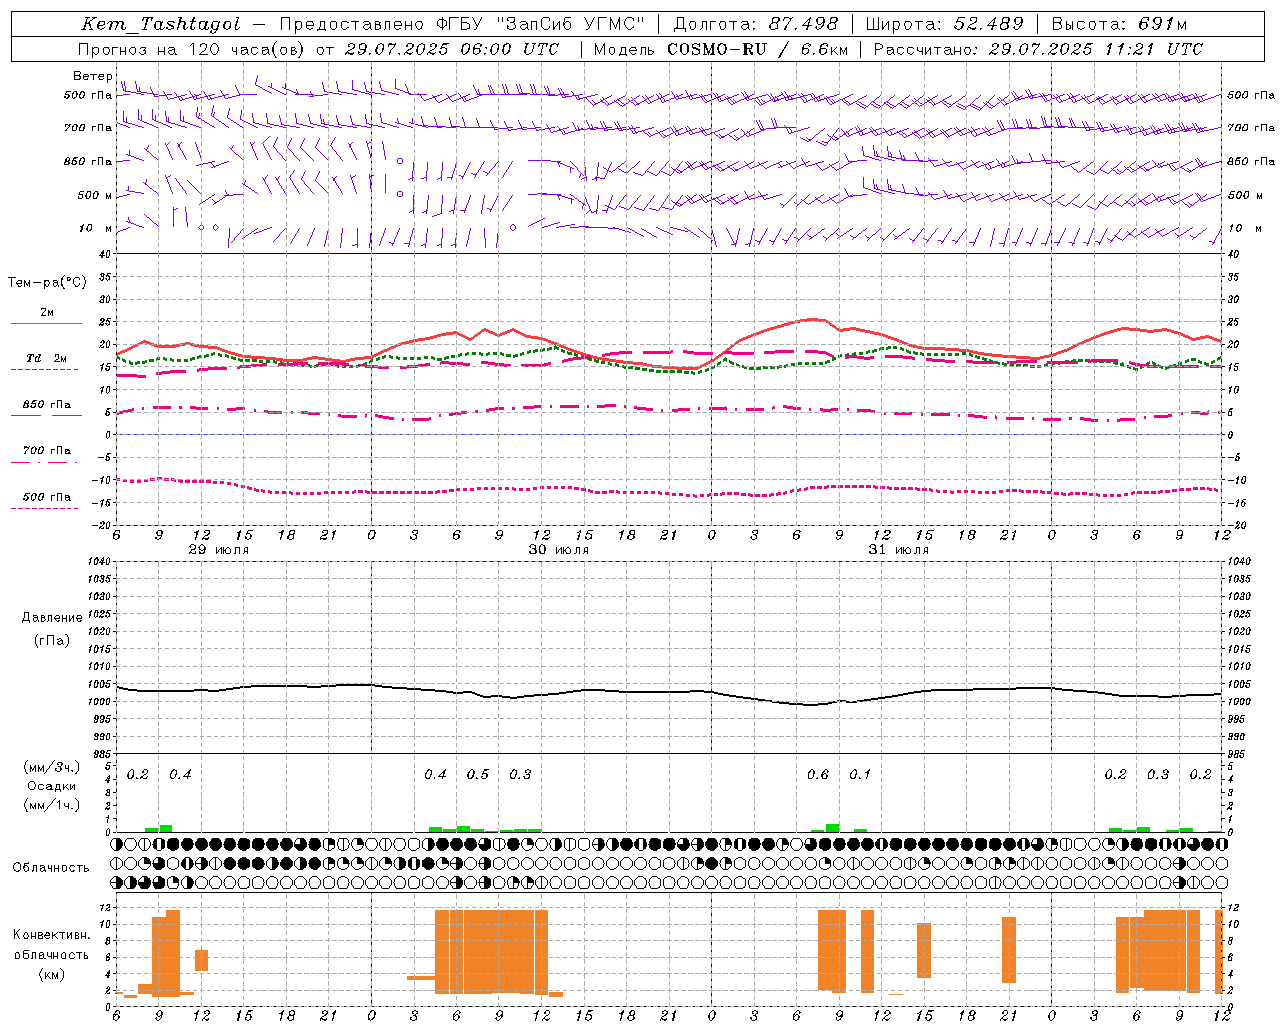Click the left 500 м wind level label
Screen dimensions: 1280x1024
96,196
